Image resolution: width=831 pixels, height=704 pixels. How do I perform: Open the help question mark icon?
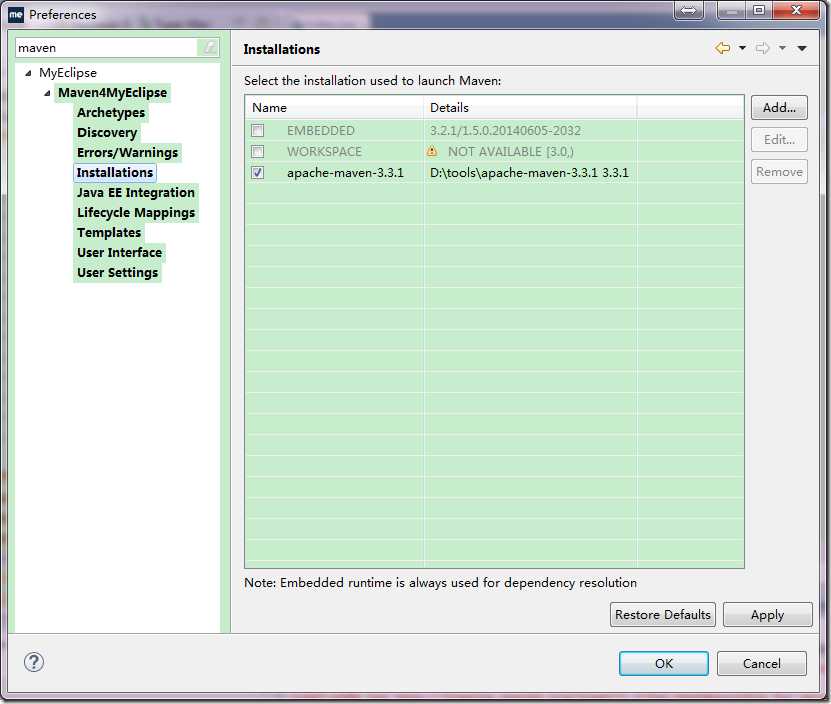(34, 662)
